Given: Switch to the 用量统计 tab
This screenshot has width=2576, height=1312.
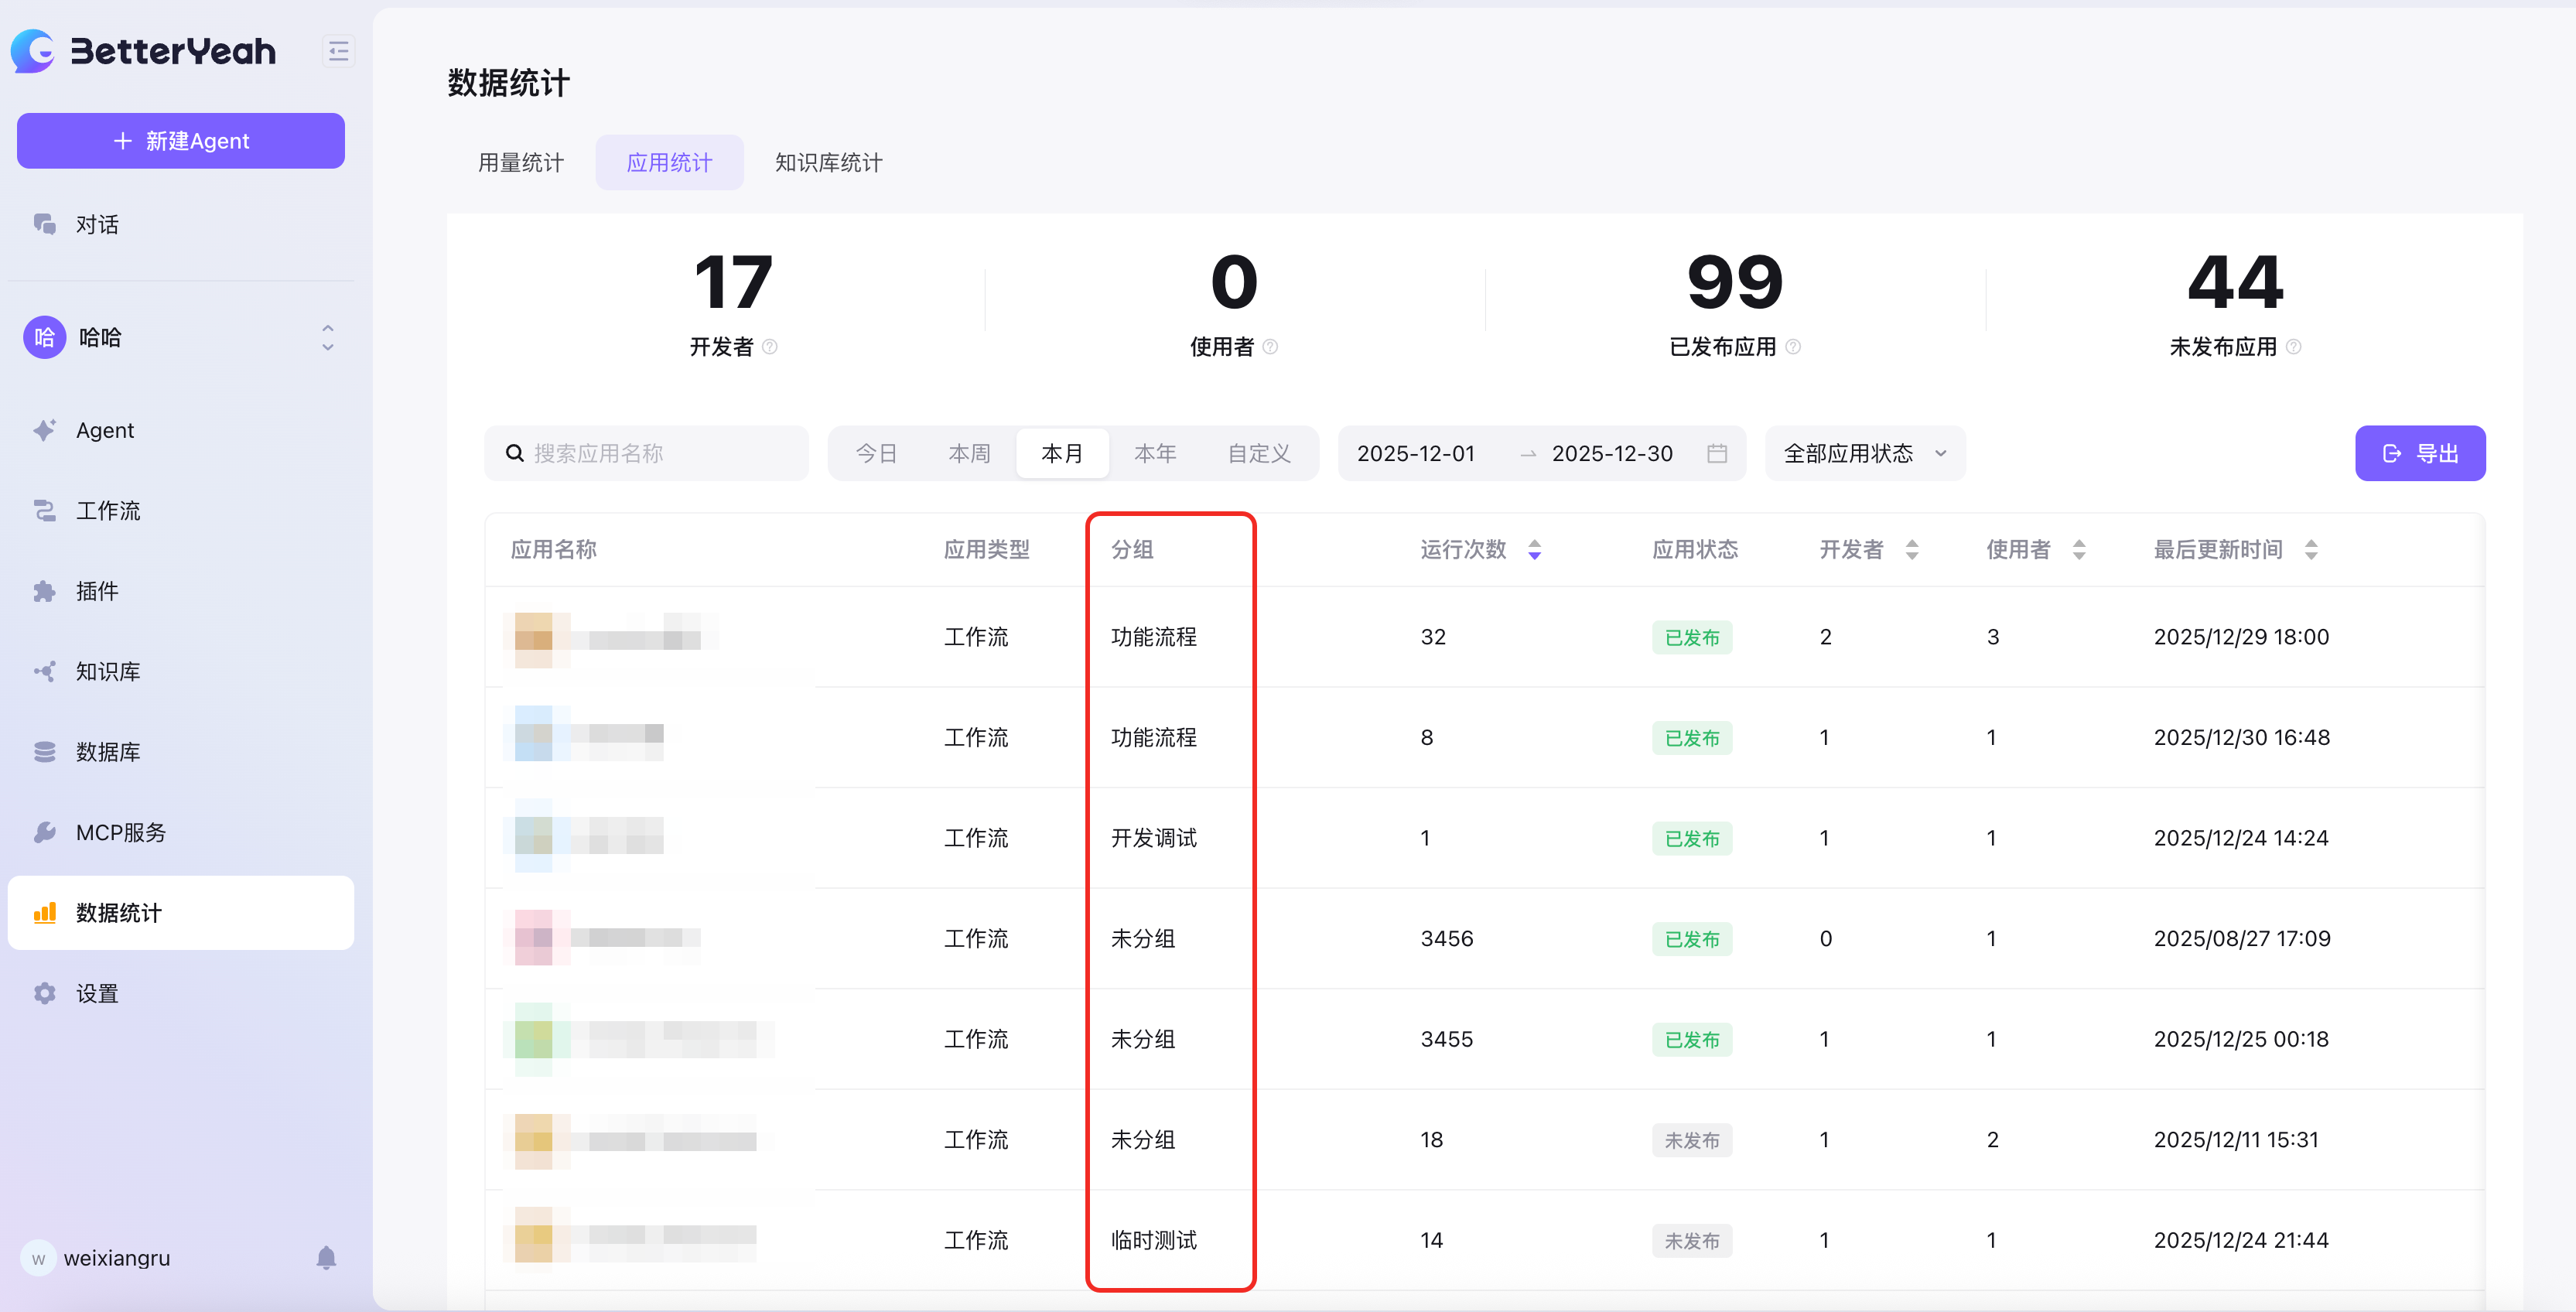Looking at the screenshot, I should pyautogui.click(x=520, y=162).
